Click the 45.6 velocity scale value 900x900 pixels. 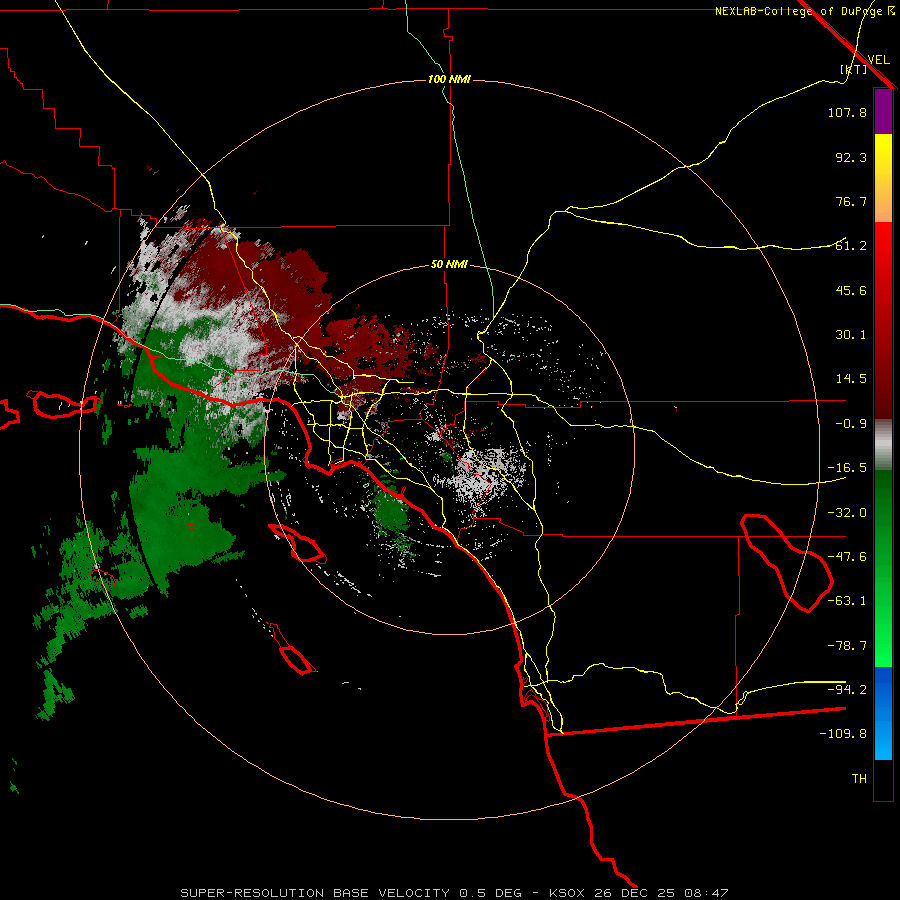coord(851,290)
